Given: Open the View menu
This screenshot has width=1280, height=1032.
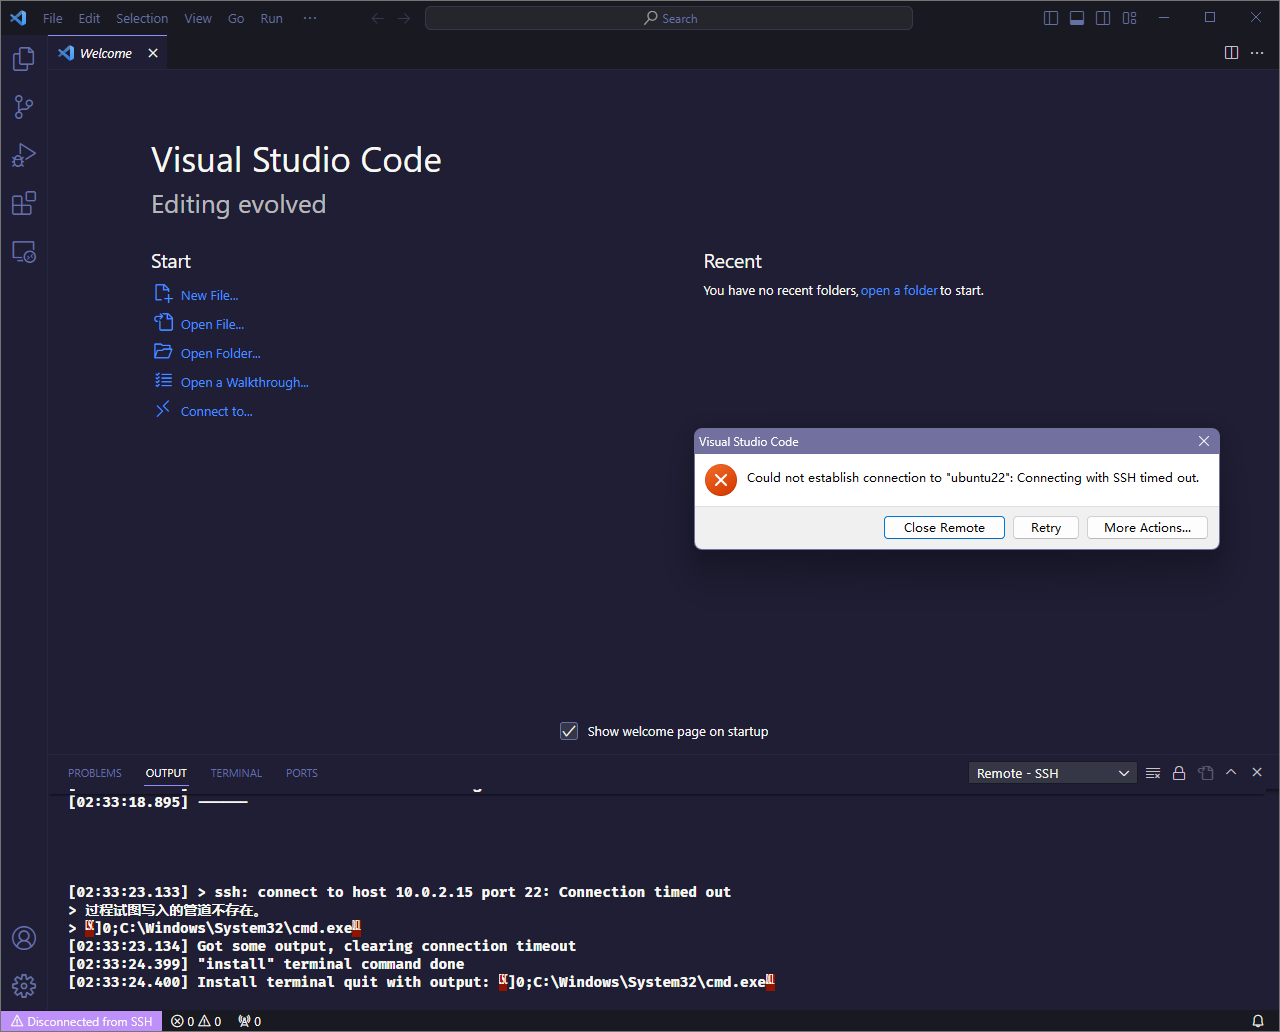Looking at the screenshot, I should [x=198, y=18].
